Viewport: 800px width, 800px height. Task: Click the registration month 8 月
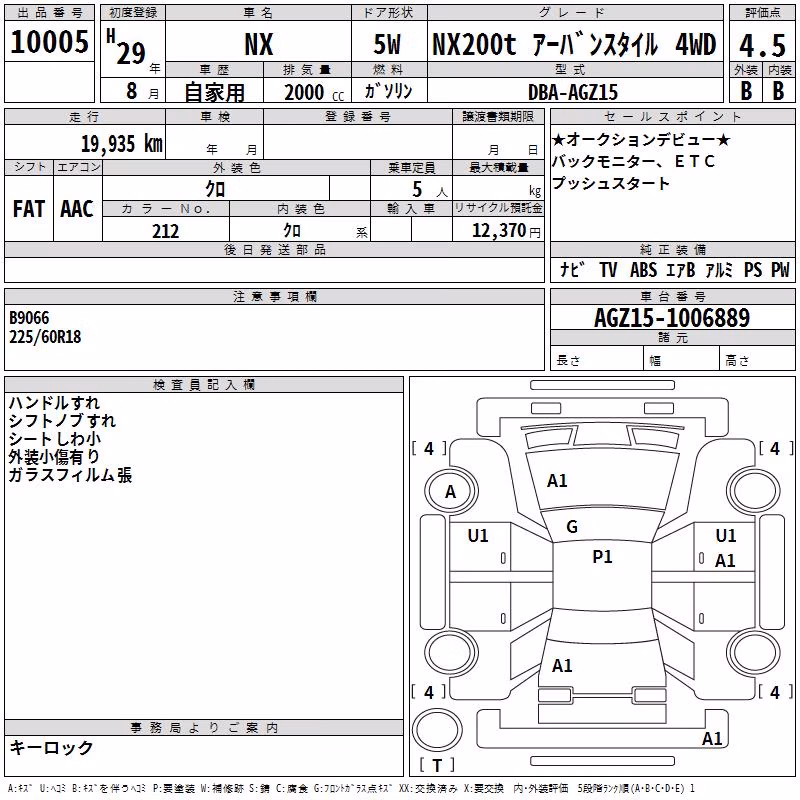(142, 91)
